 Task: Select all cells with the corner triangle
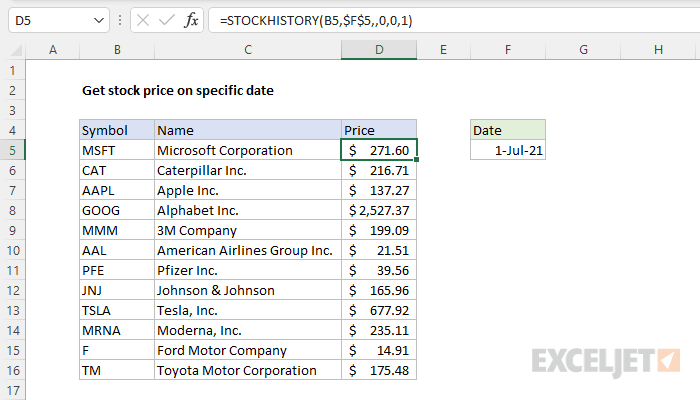pos(17,50)
